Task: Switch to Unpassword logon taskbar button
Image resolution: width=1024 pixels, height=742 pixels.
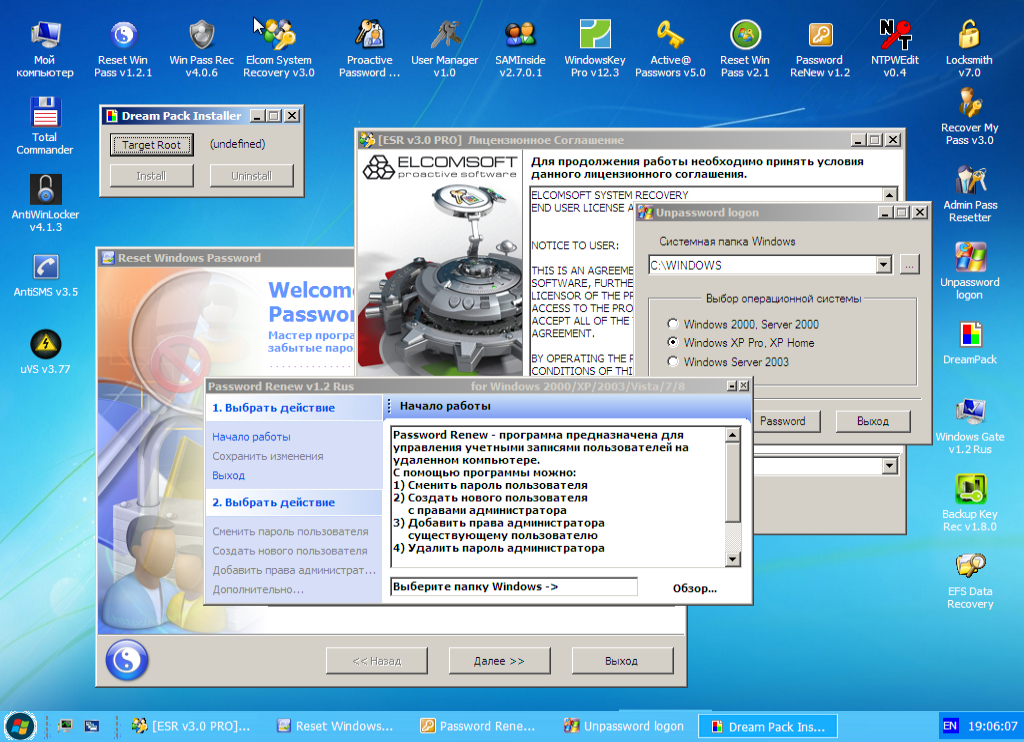Action: [624, 726]
